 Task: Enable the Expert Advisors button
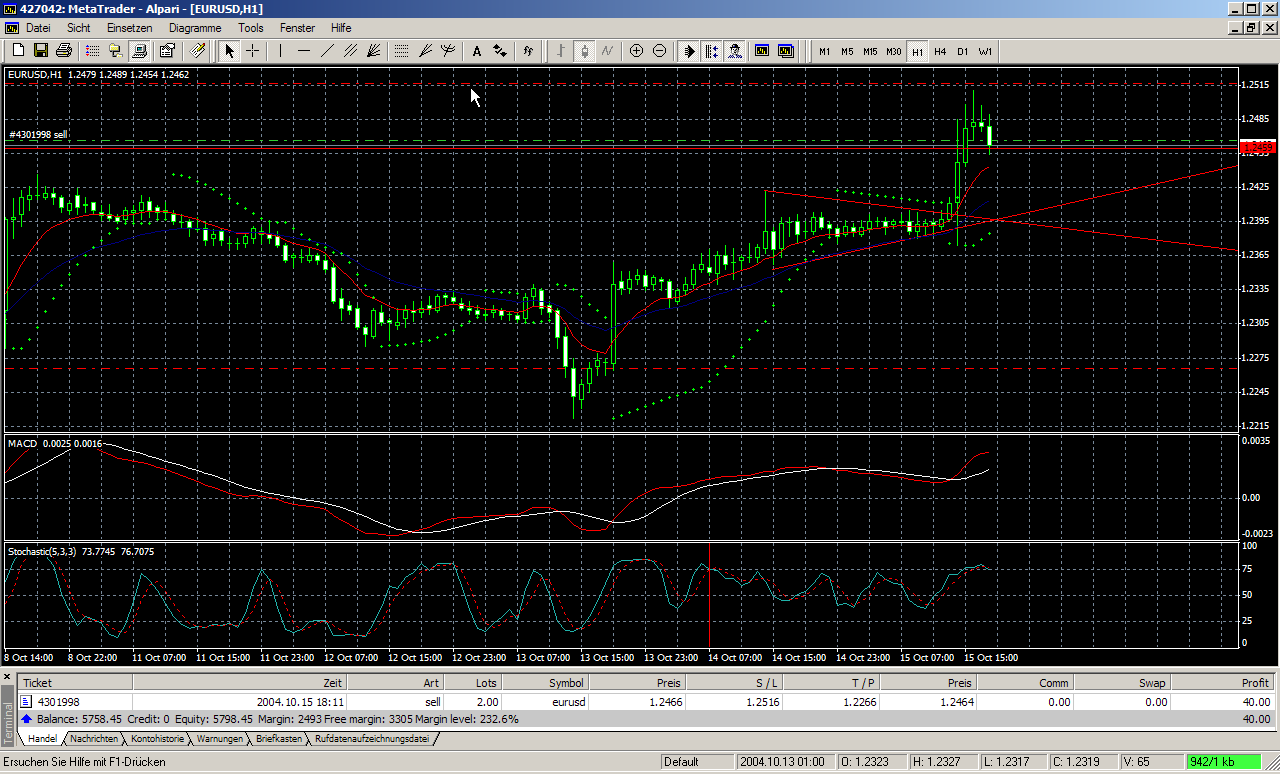coord(734,51)
